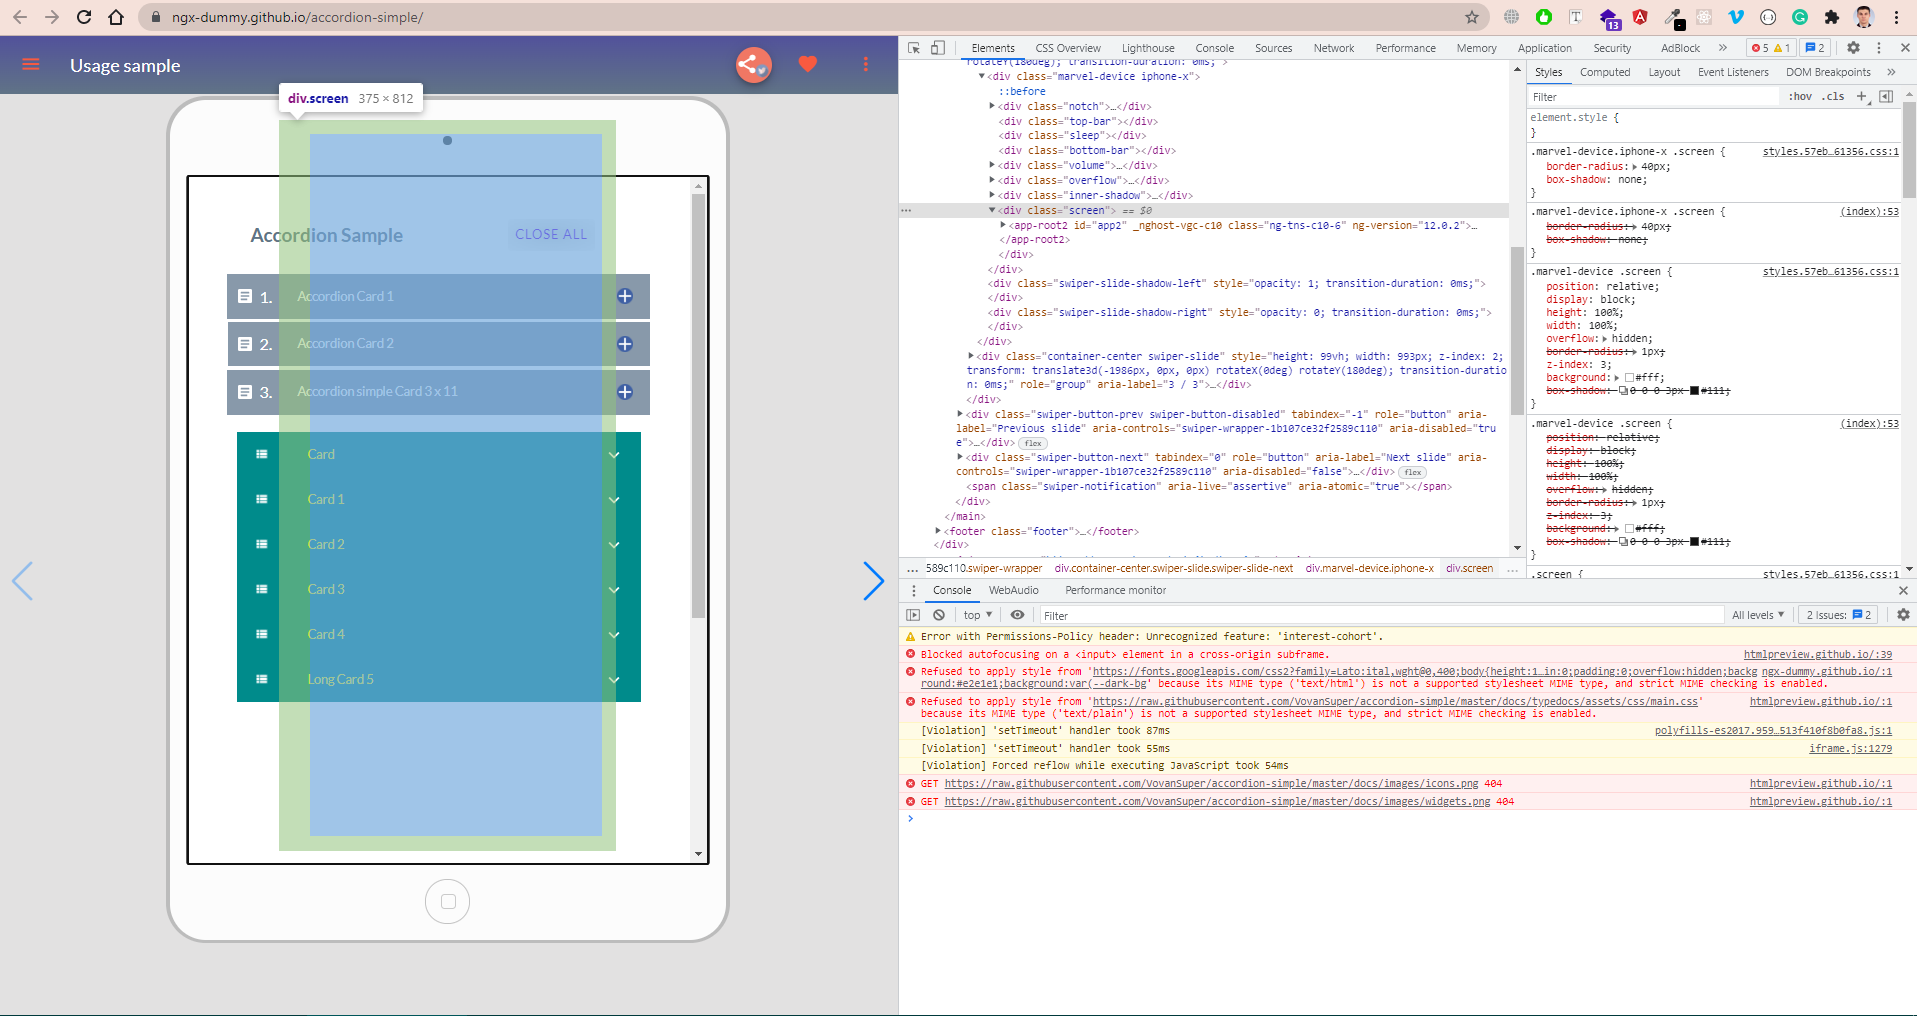
Task: Expand the notch div node in DOM tree
Action: (x=992, y=106)
